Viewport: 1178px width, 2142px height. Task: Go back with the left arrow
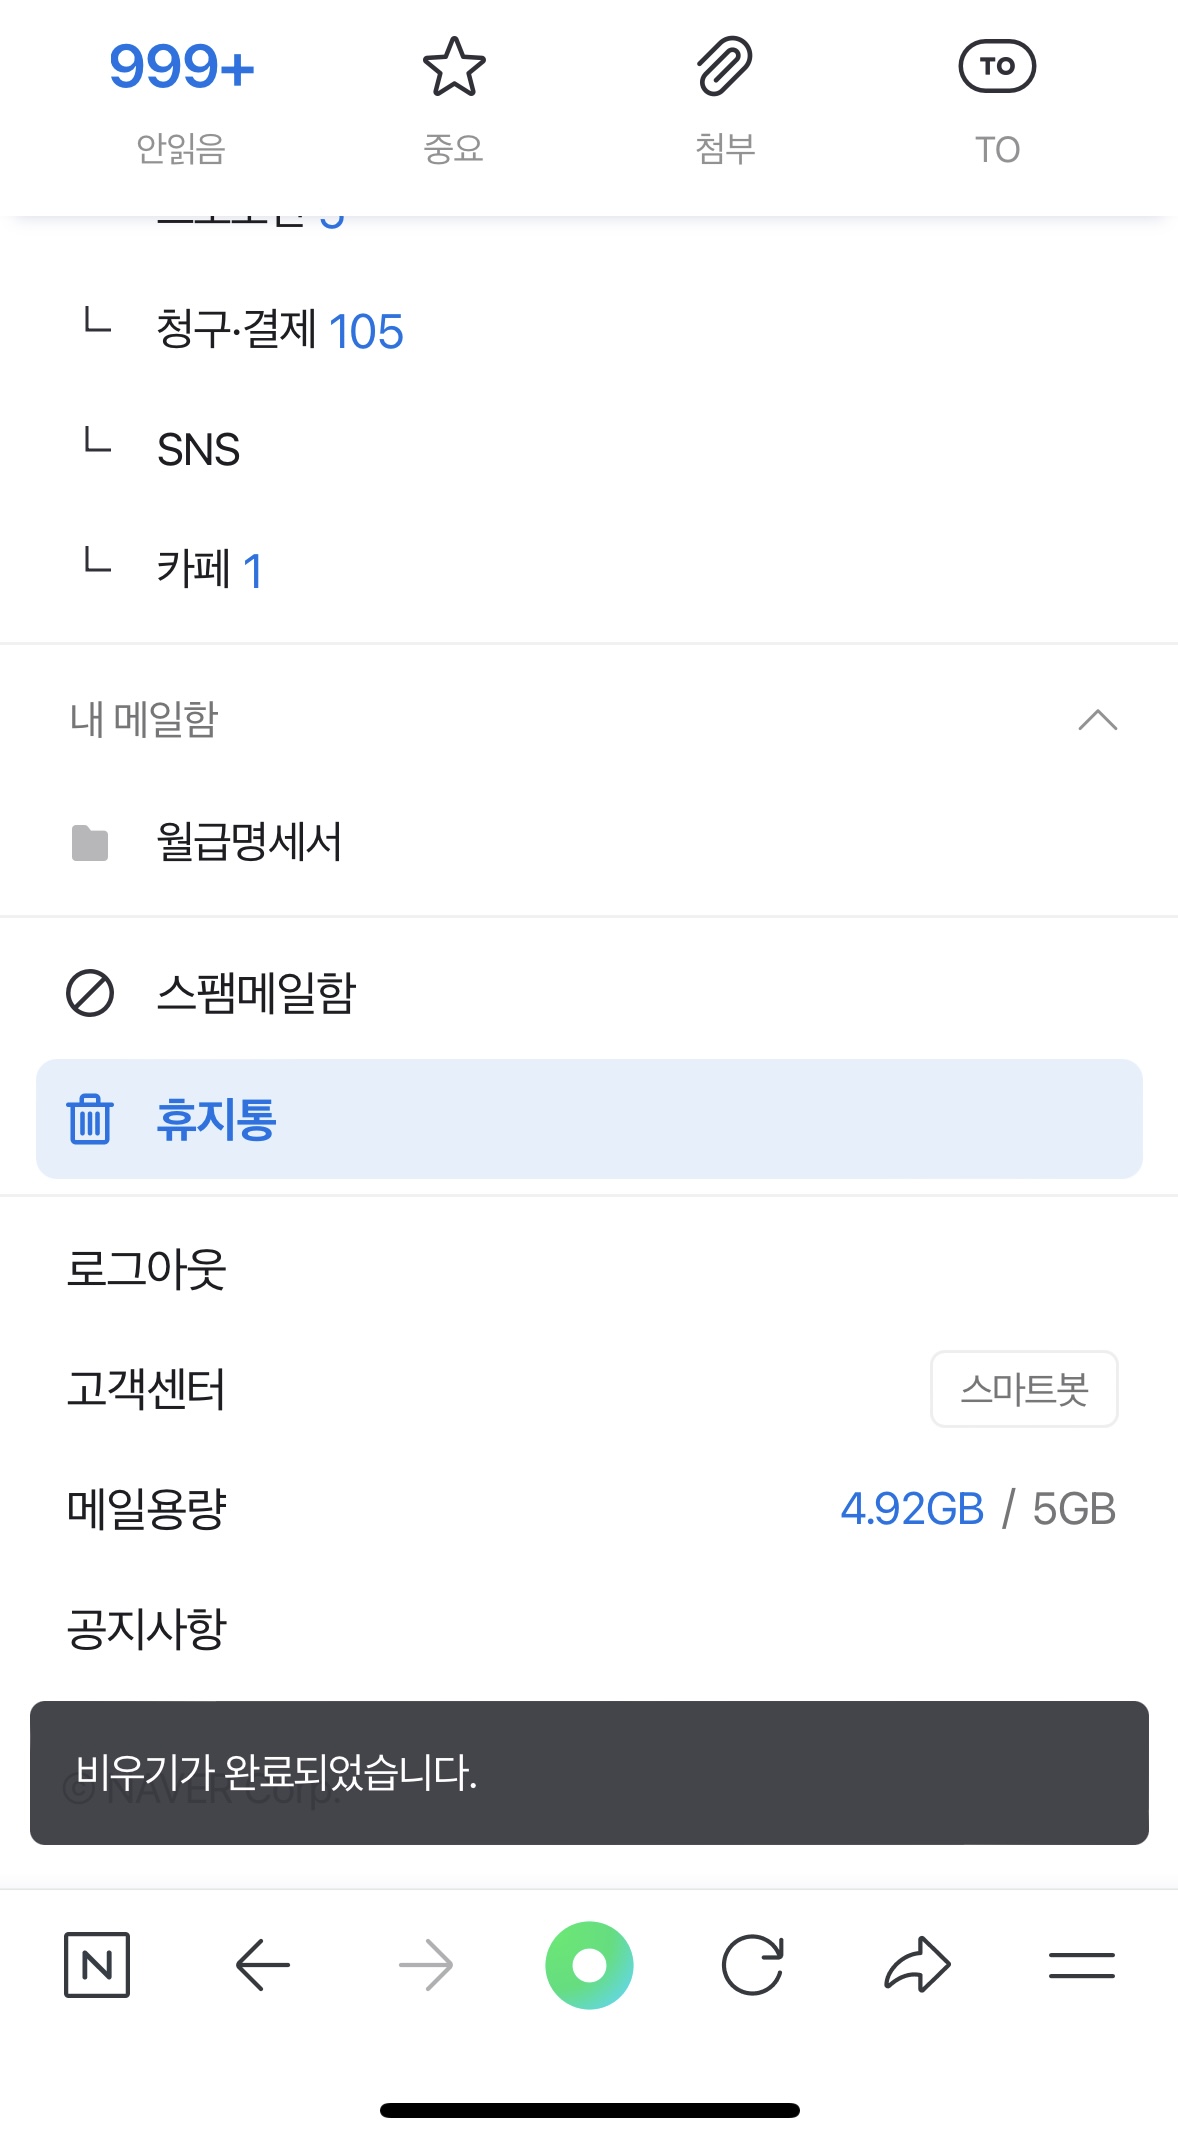coord(262,1965)
